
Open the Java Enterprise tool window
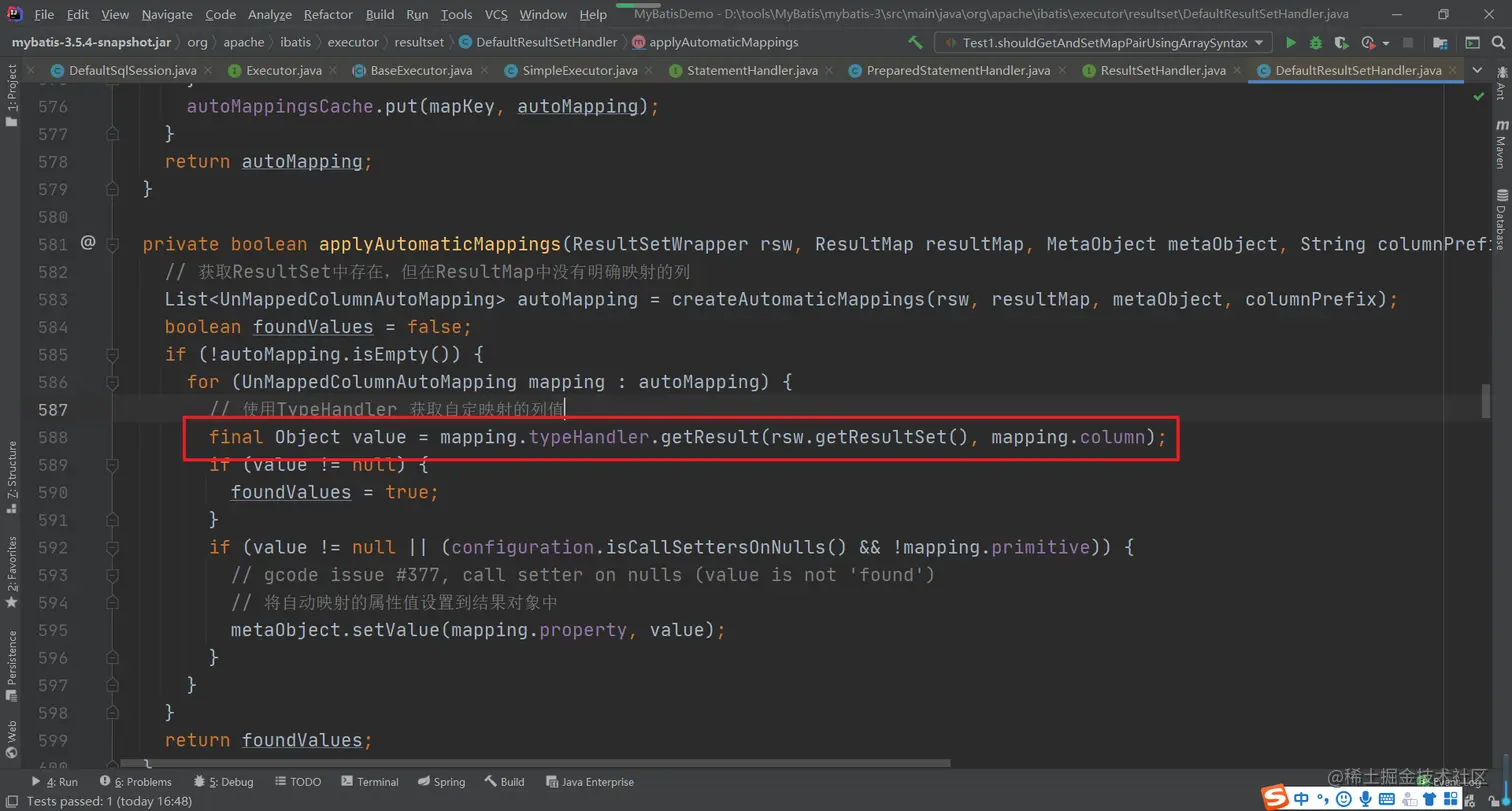[589, 782]
